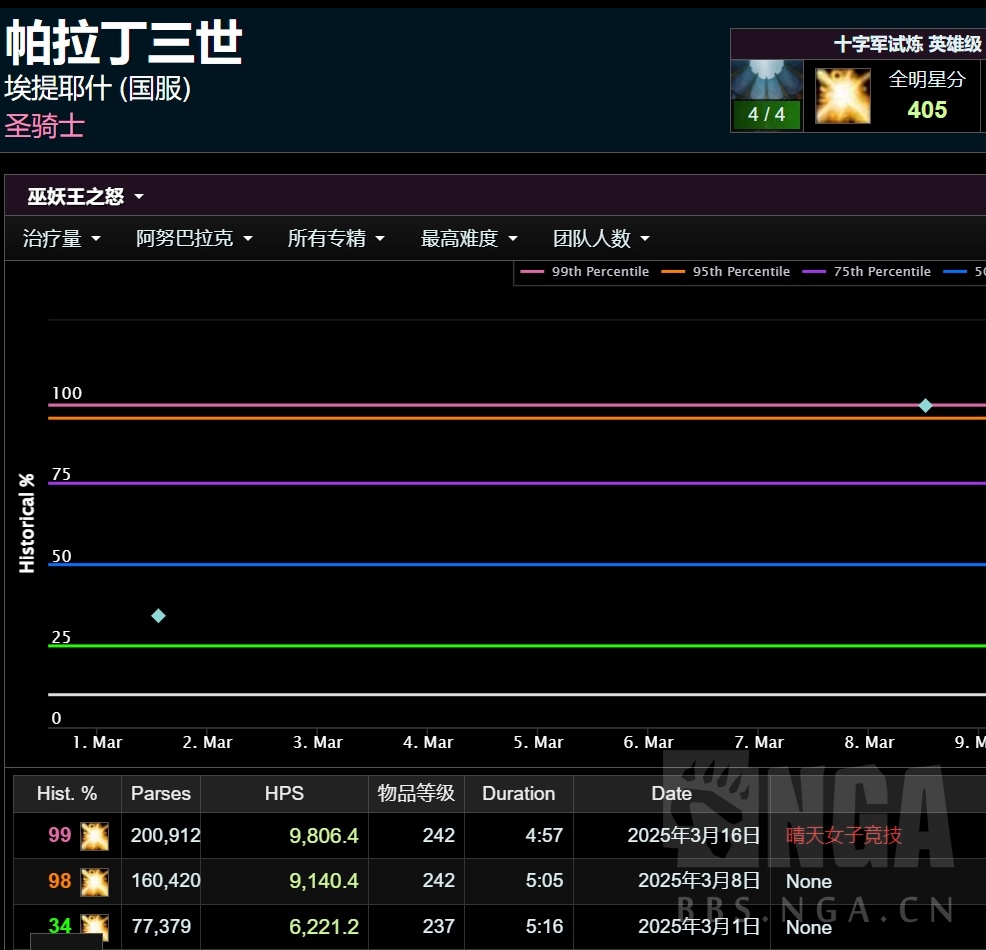Open the 团队人数 raid size menu
The height and width of the screenshot is (950, 986).
601,239
